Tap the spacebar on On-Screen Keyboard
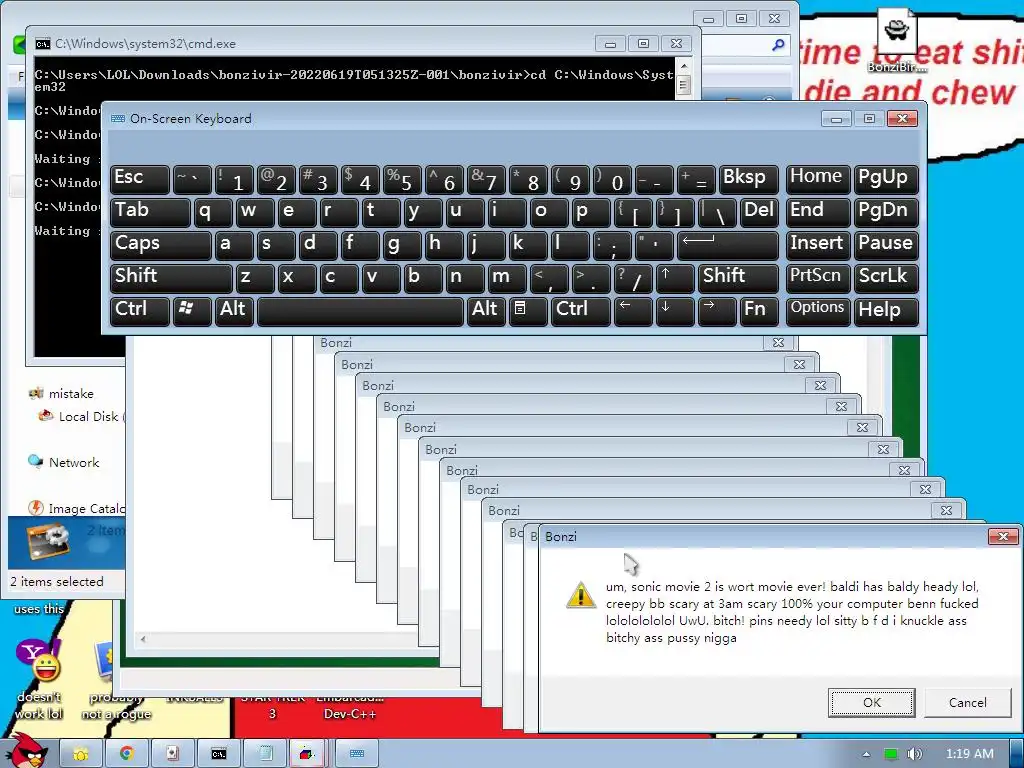1024x768 pixels. 360,310
